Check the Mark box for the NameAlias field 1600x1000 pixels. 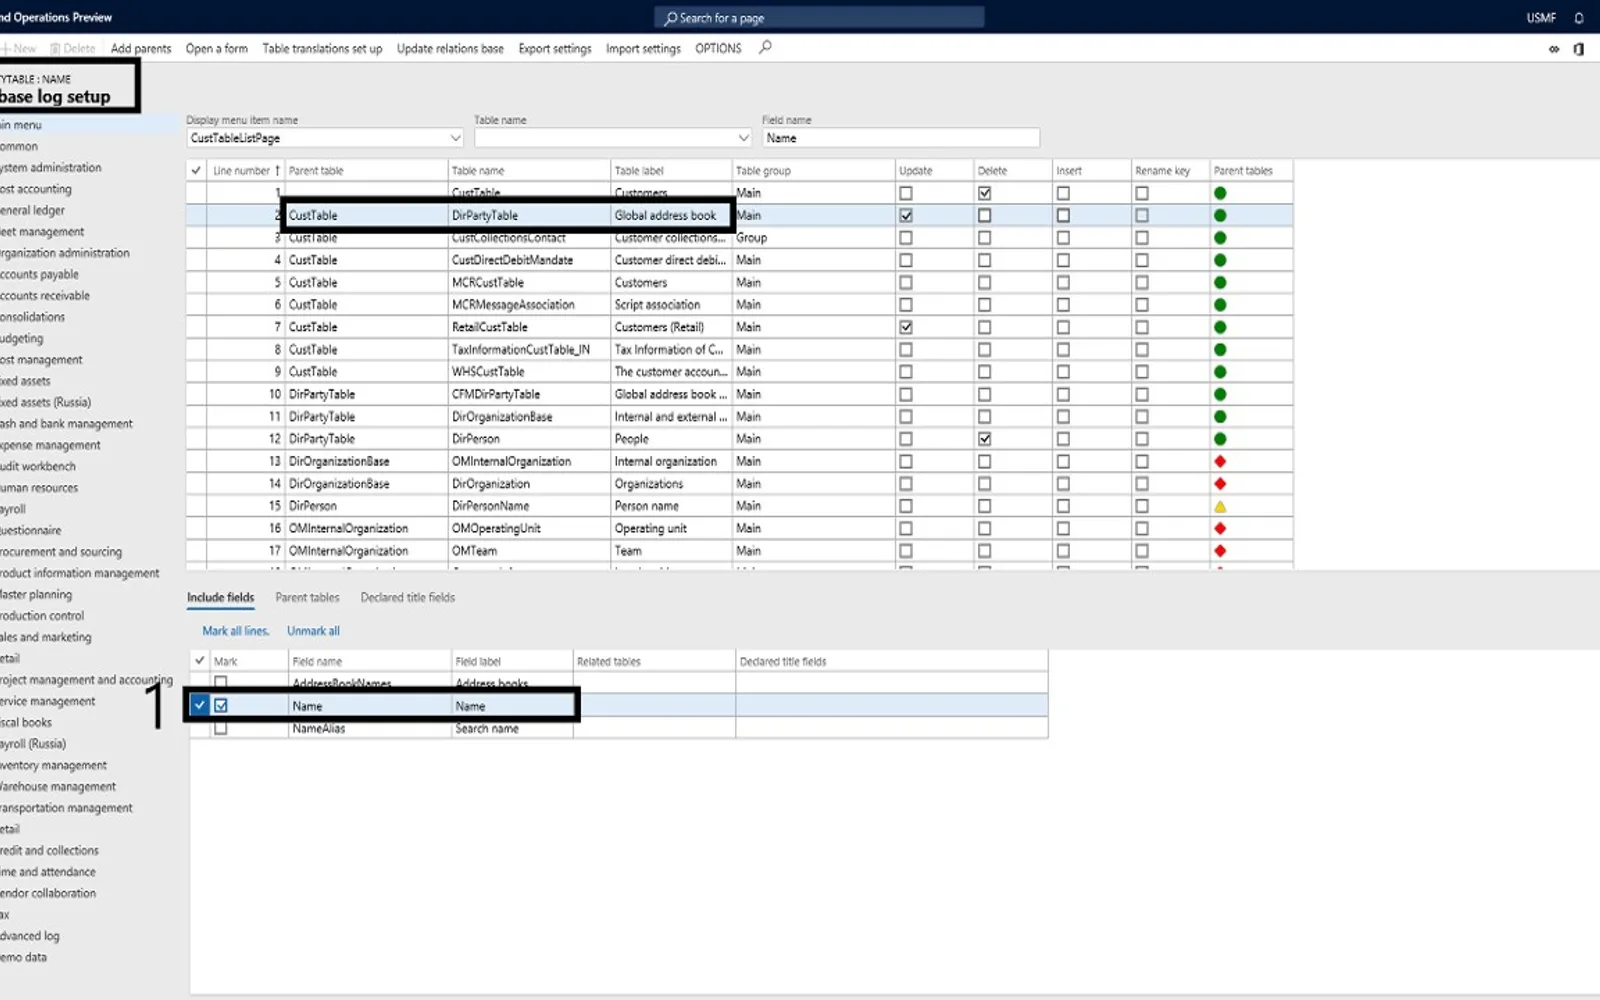pyautogui.click(x=221, y=728)
